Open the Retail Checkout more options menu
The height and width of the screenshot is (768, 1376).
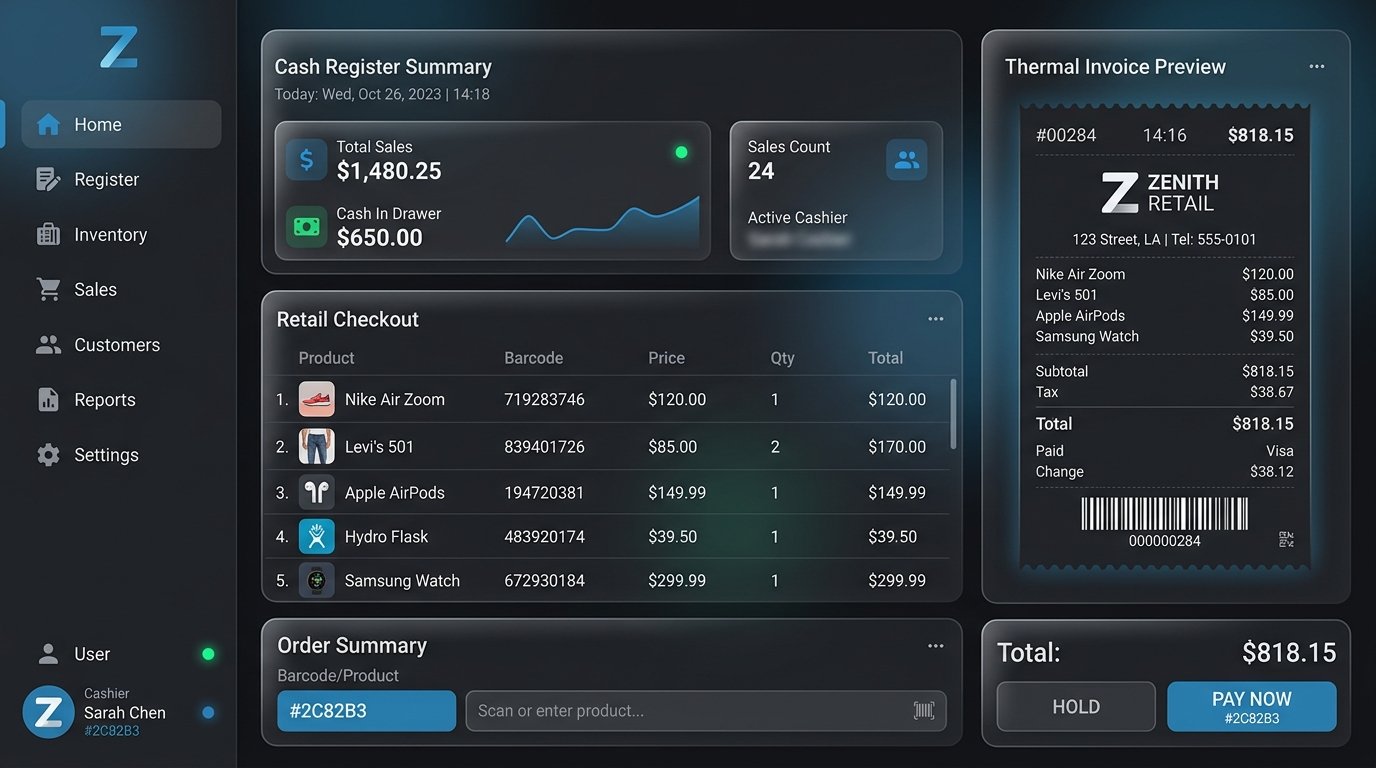coord(935,319)
